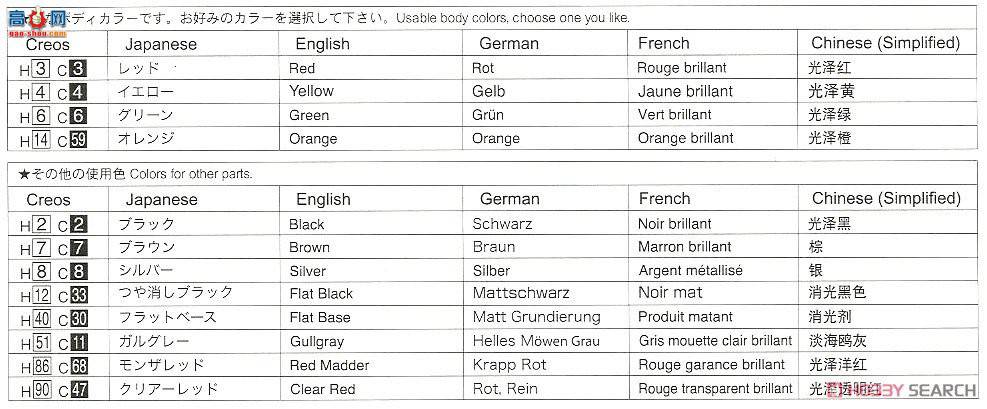987x409 pixels.
Task: Select the Rouge garance brillant French entry
Action: [712, 365]
